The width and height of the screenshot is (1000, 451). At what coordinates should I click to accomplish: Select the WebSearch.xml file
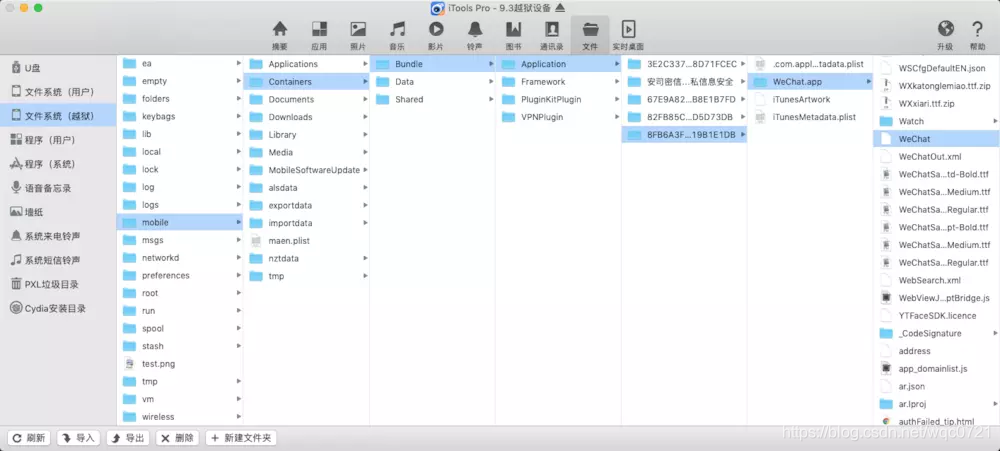(936, 280)
